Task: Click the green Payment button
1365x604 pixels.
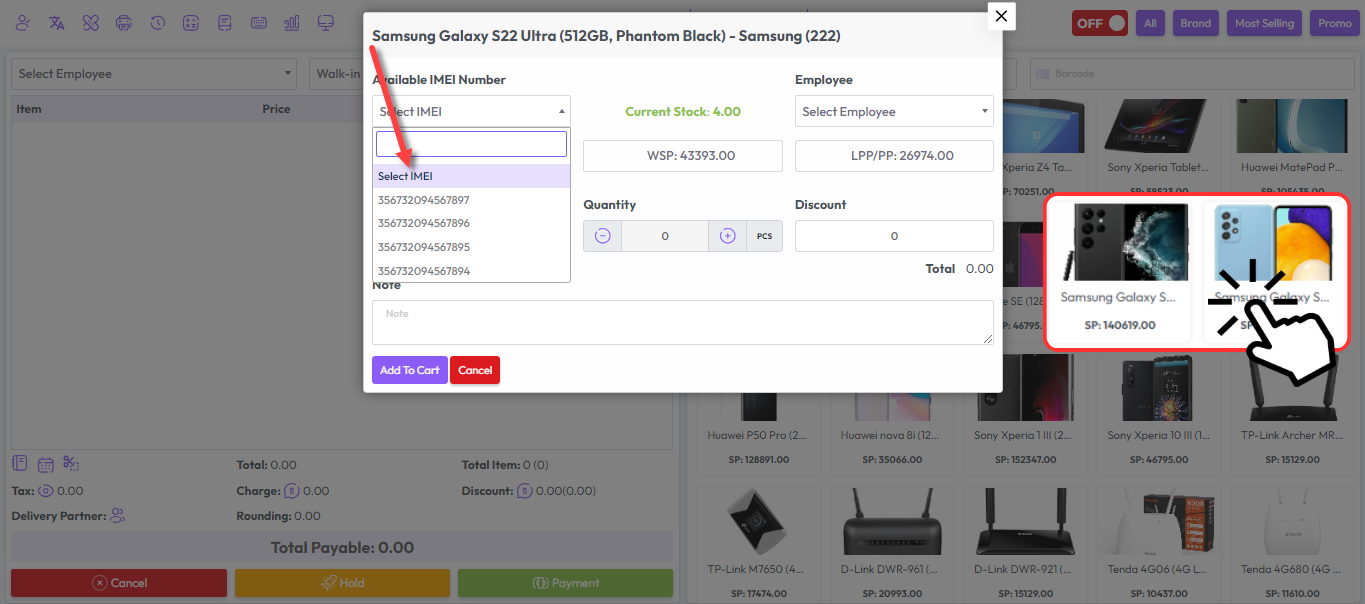Action: [565, 583]
